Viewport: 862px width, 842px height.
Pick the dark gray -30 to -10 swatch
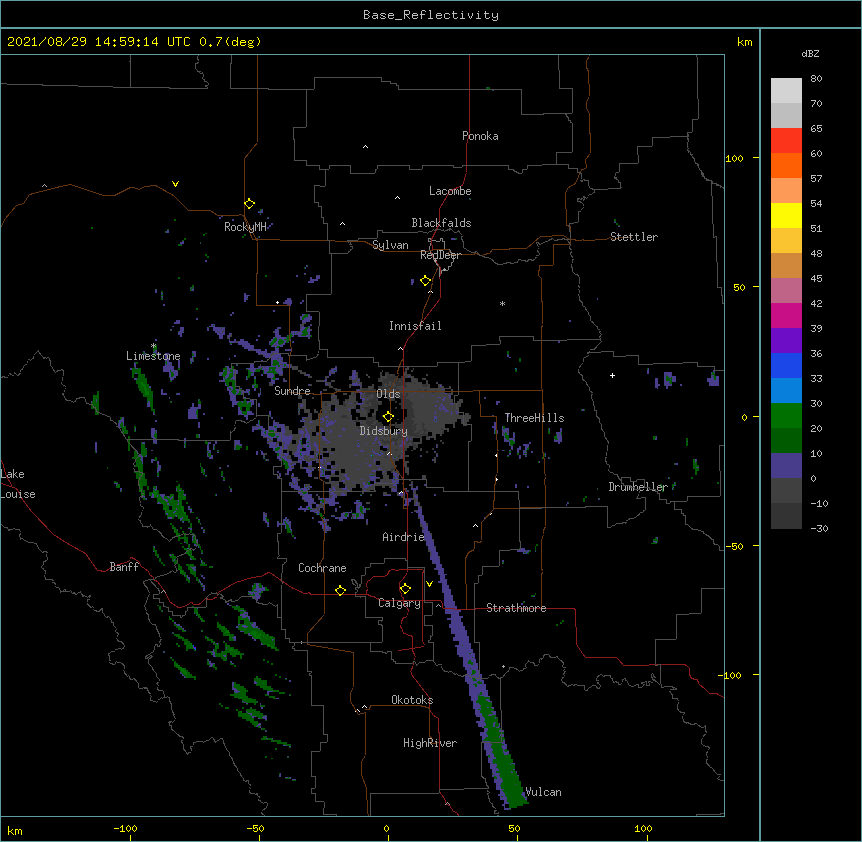[786, 516]
